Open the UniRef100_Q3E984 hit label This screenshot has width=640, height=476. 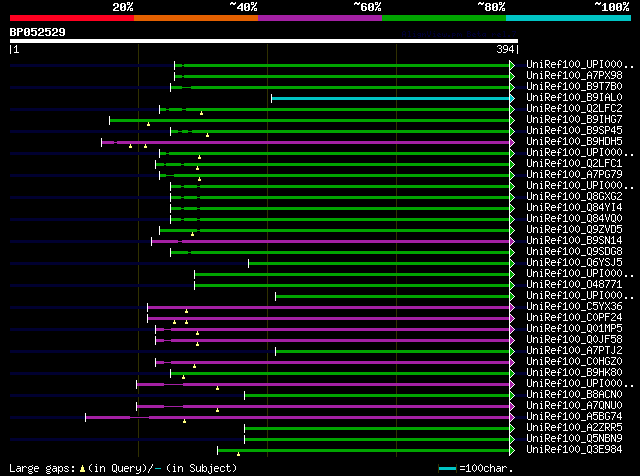[574, 450]
